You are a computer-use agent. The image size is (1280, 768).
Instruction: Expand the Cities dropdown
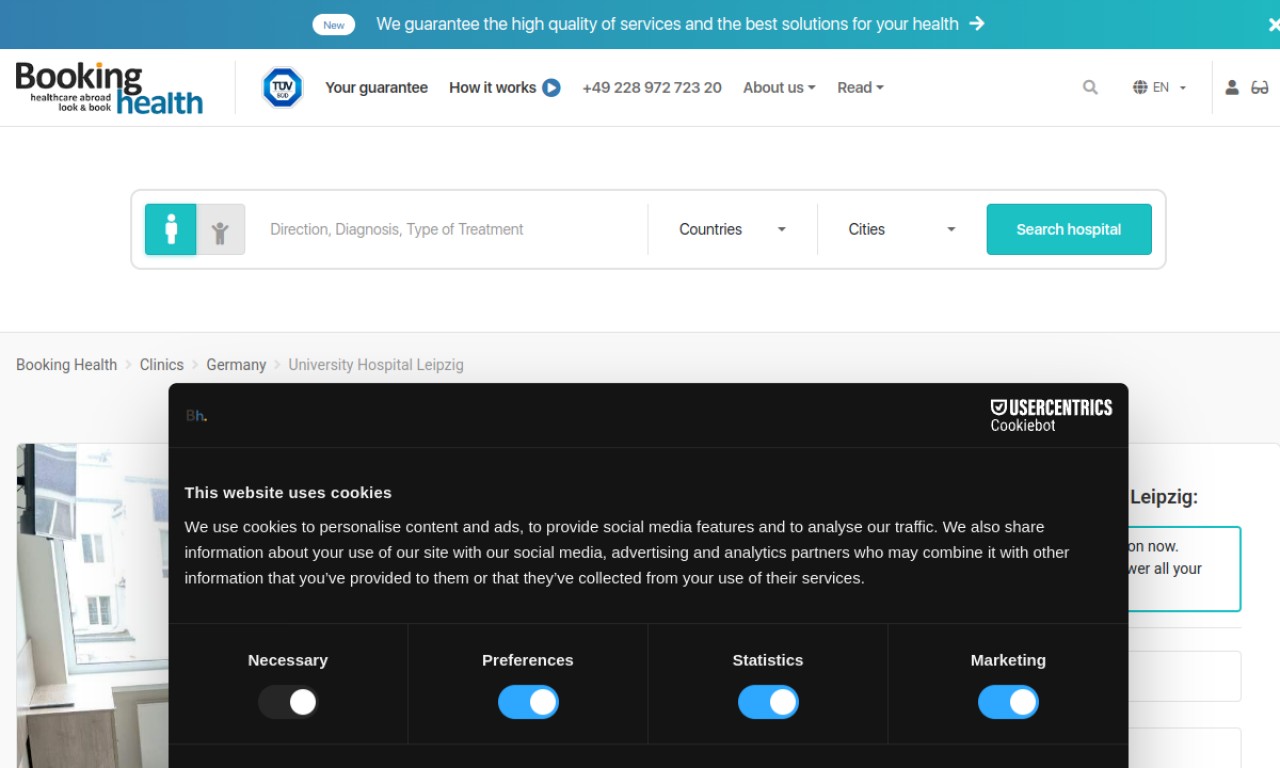tap(902, 229)
